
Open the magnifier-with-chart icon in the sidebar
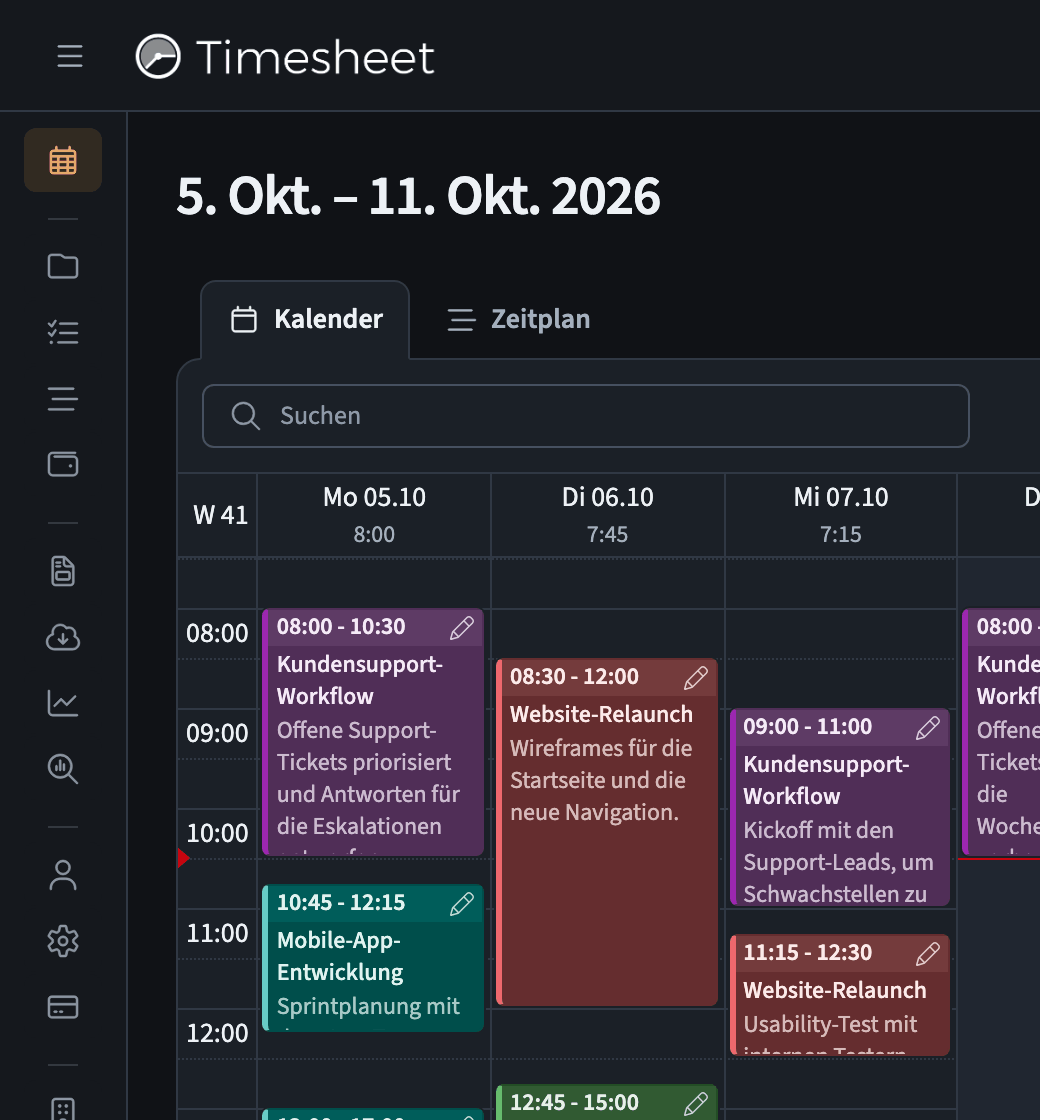pyautogui.click(x=63, y=769)
